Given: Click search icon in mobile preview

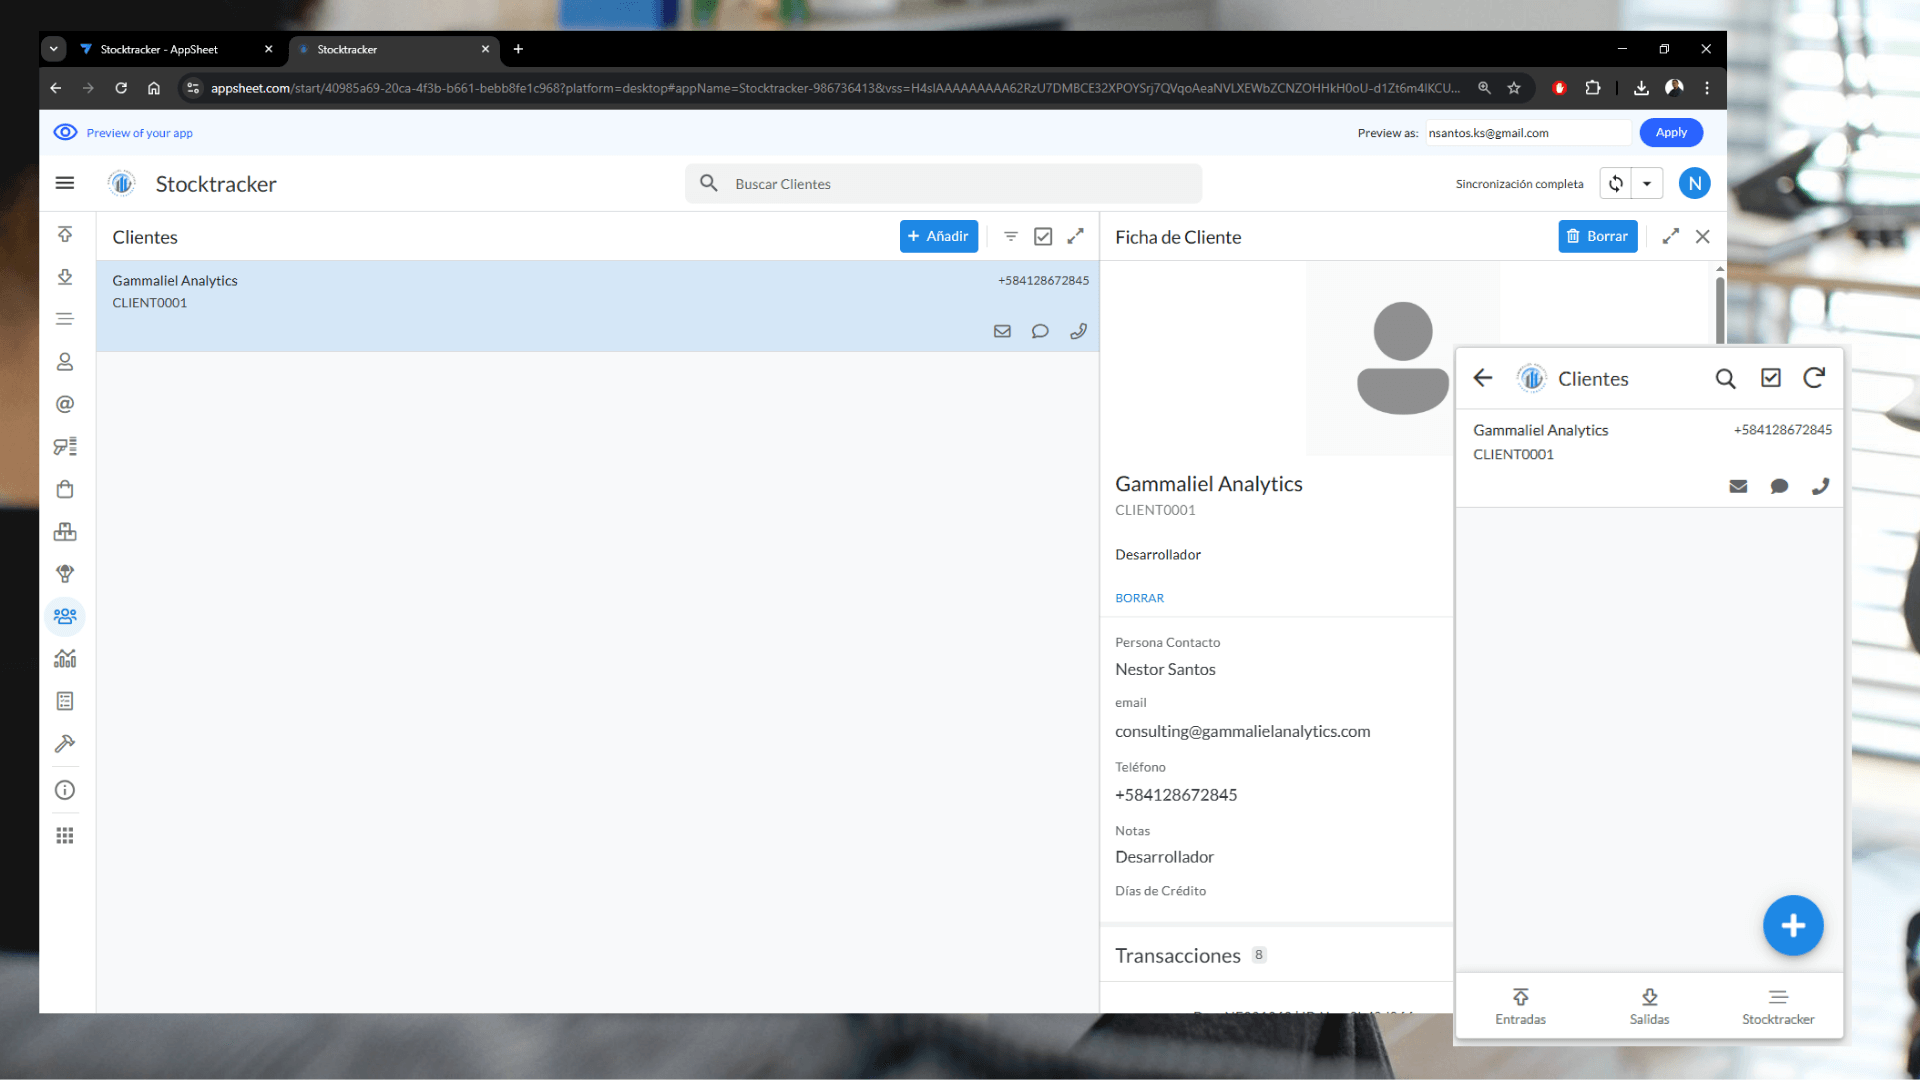Looking at the screenshot, I should pos(1726,378).
